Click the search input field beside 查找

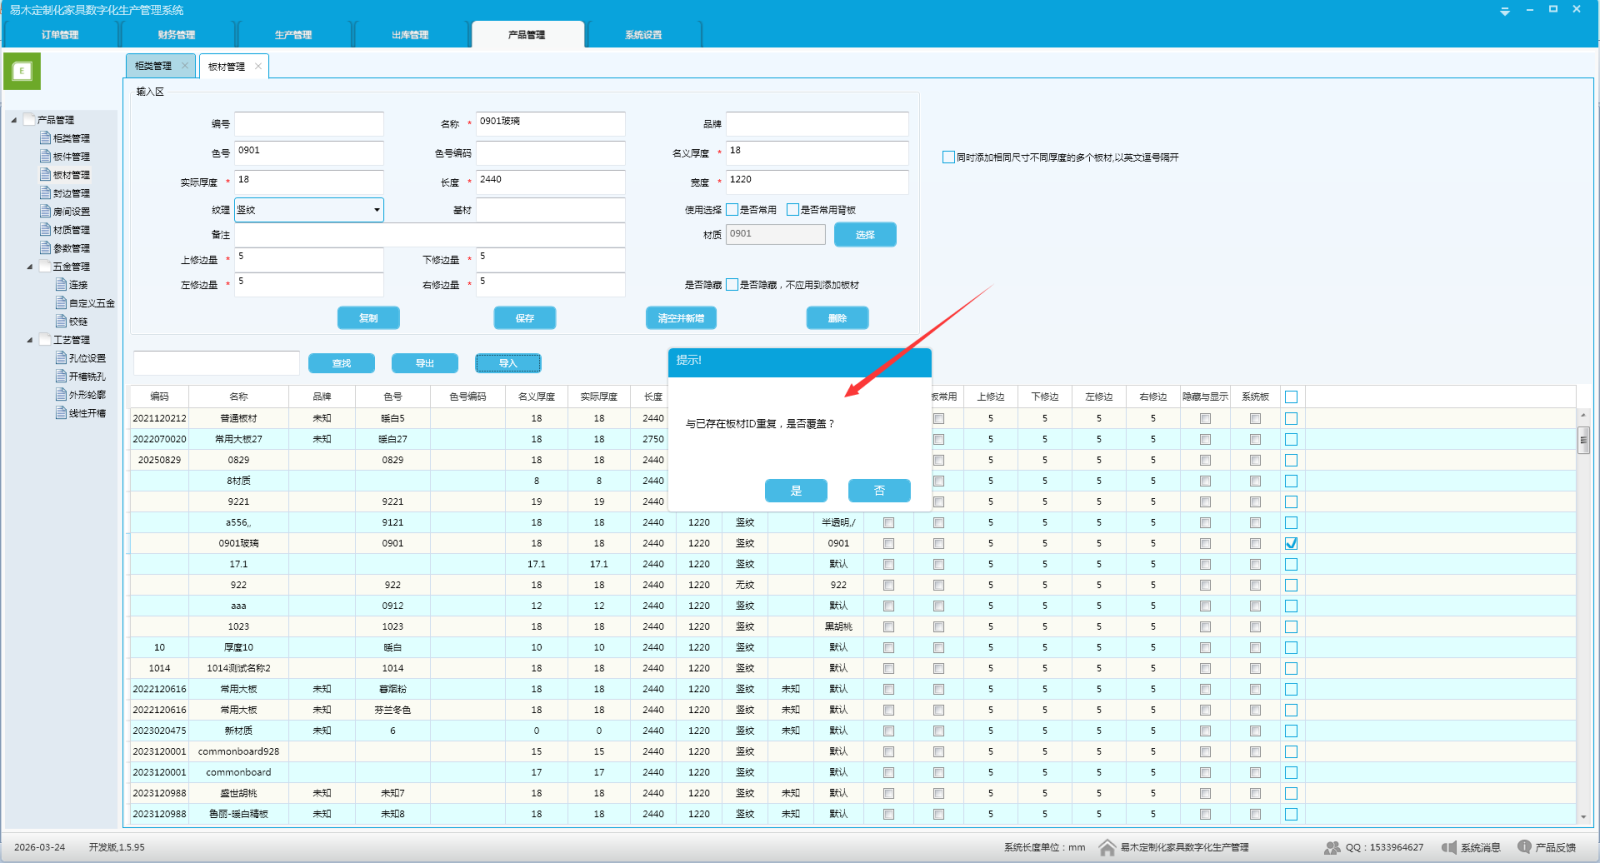coord(216,363)
